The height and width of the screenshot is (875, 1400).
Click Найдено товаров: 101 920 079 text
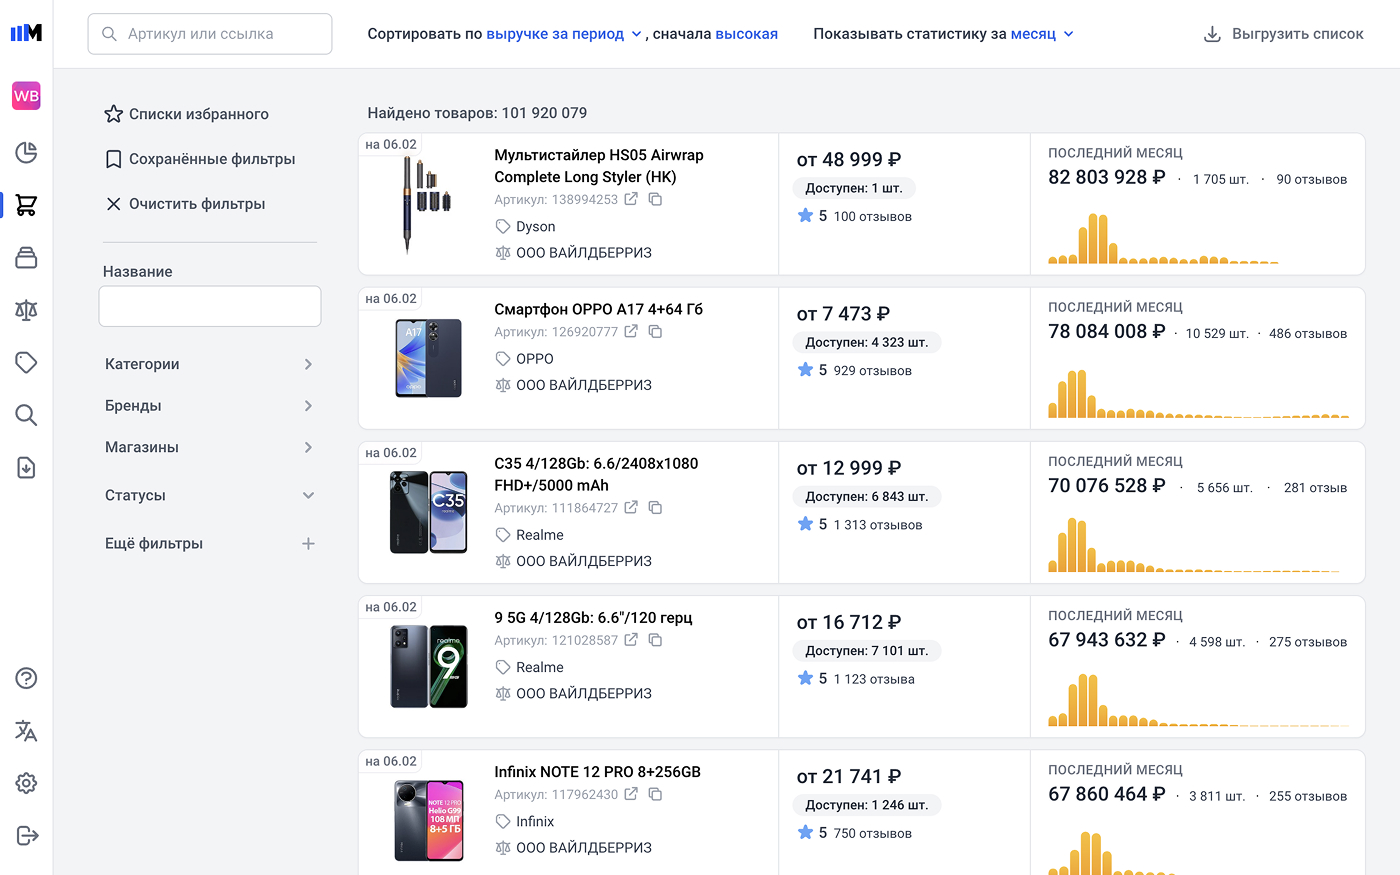[477, 113]
